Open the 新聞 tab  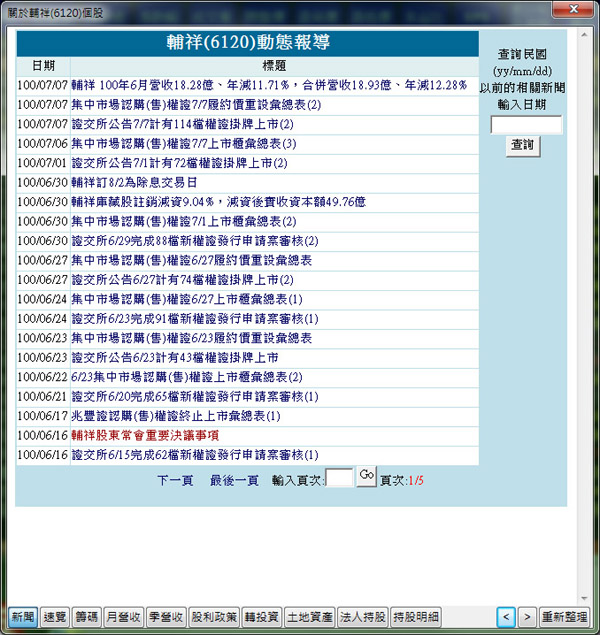click(23, 617)
